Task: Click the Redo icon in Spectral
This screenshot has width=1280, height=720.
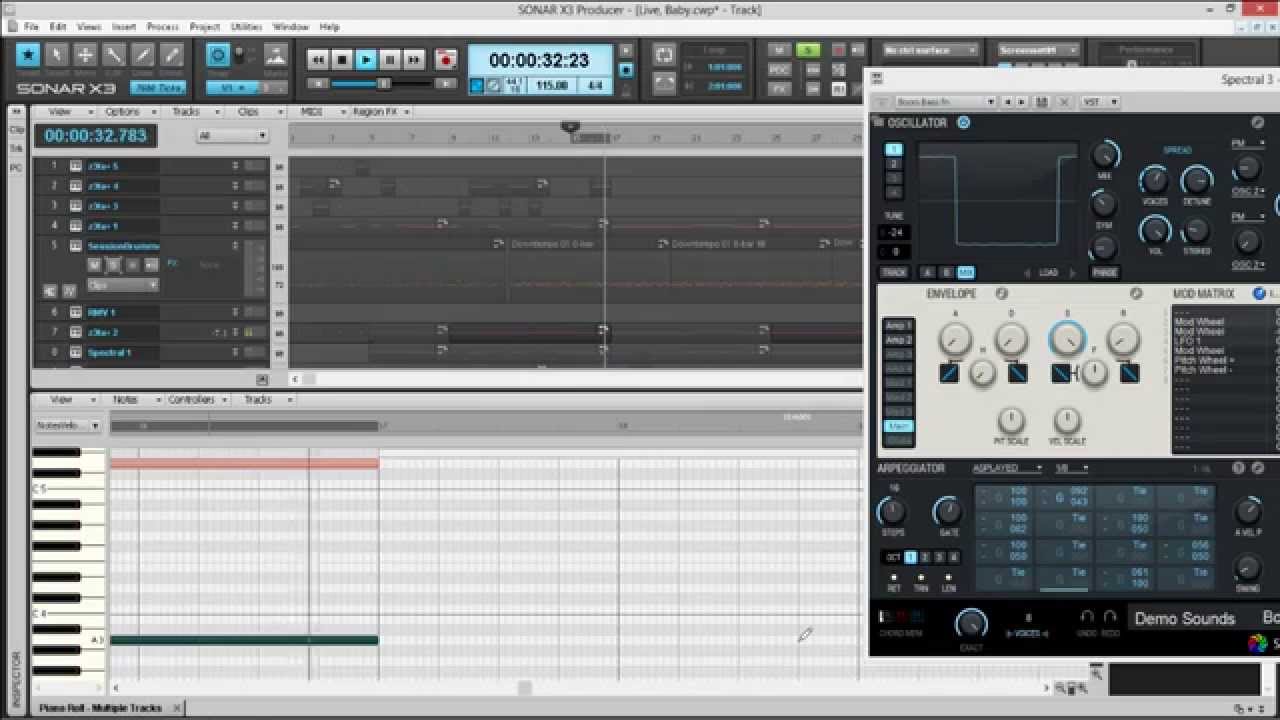Action: [1110, 617]
